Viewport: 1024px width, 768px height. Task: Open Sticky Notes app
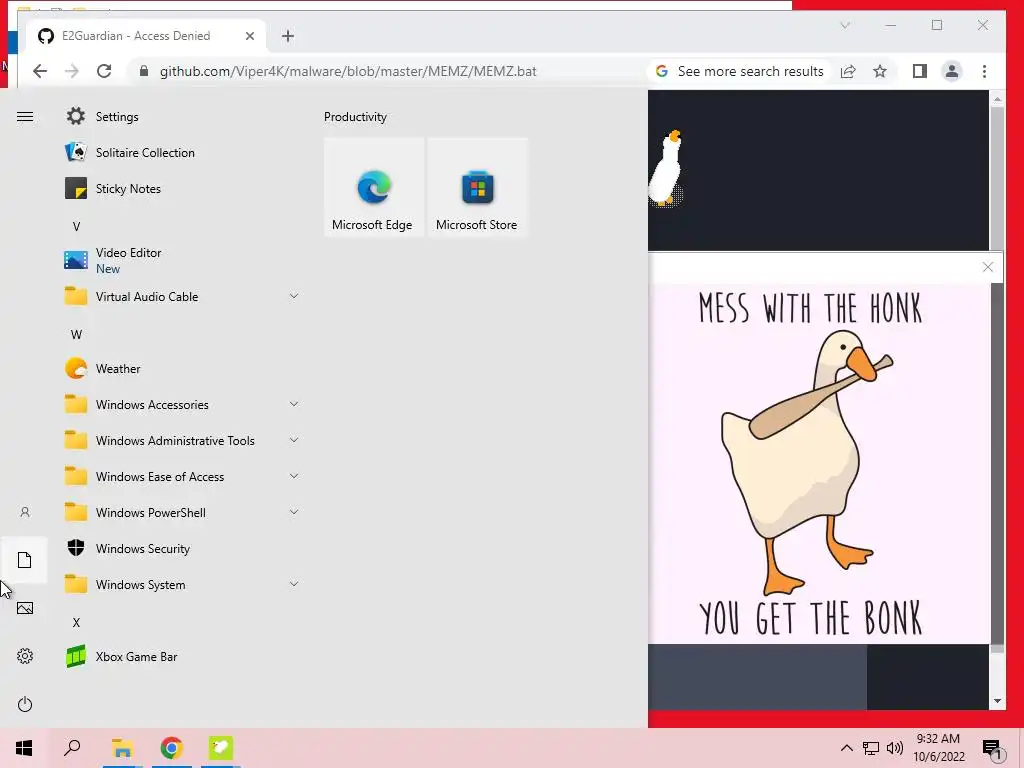click(183, 189)
